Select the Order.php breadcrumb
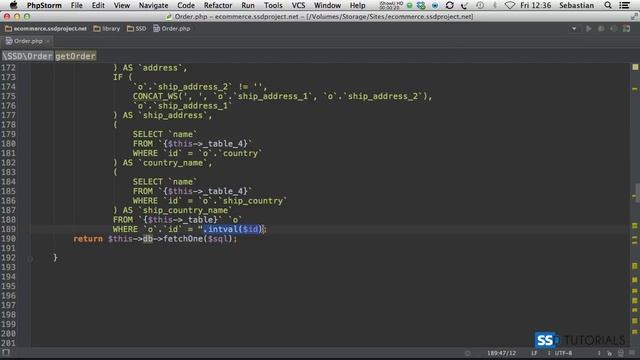The width and height of the screenshot is (640, 360). tap(172, 29)
